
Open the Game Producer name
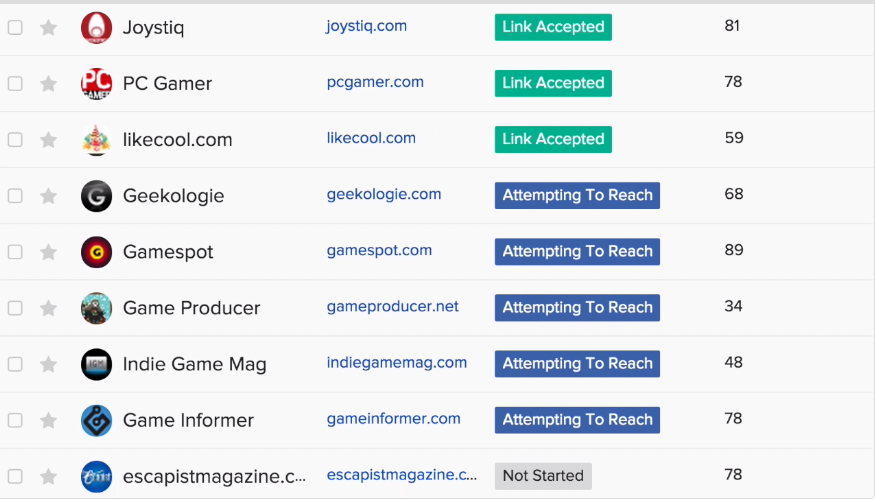tap(191, 308)
